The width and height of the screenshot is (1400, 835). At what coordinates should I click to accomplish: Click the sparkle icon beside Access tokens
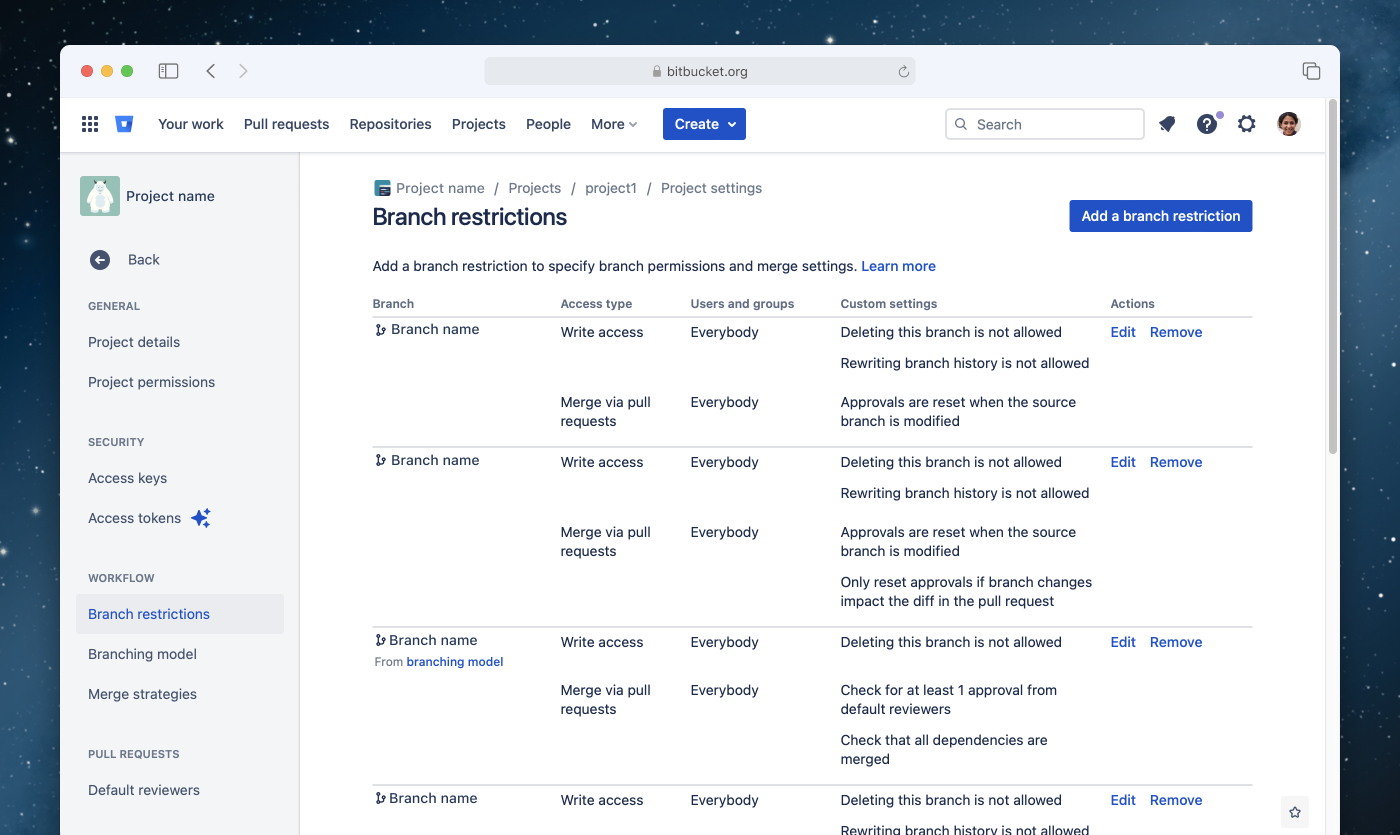click(201, 518)
